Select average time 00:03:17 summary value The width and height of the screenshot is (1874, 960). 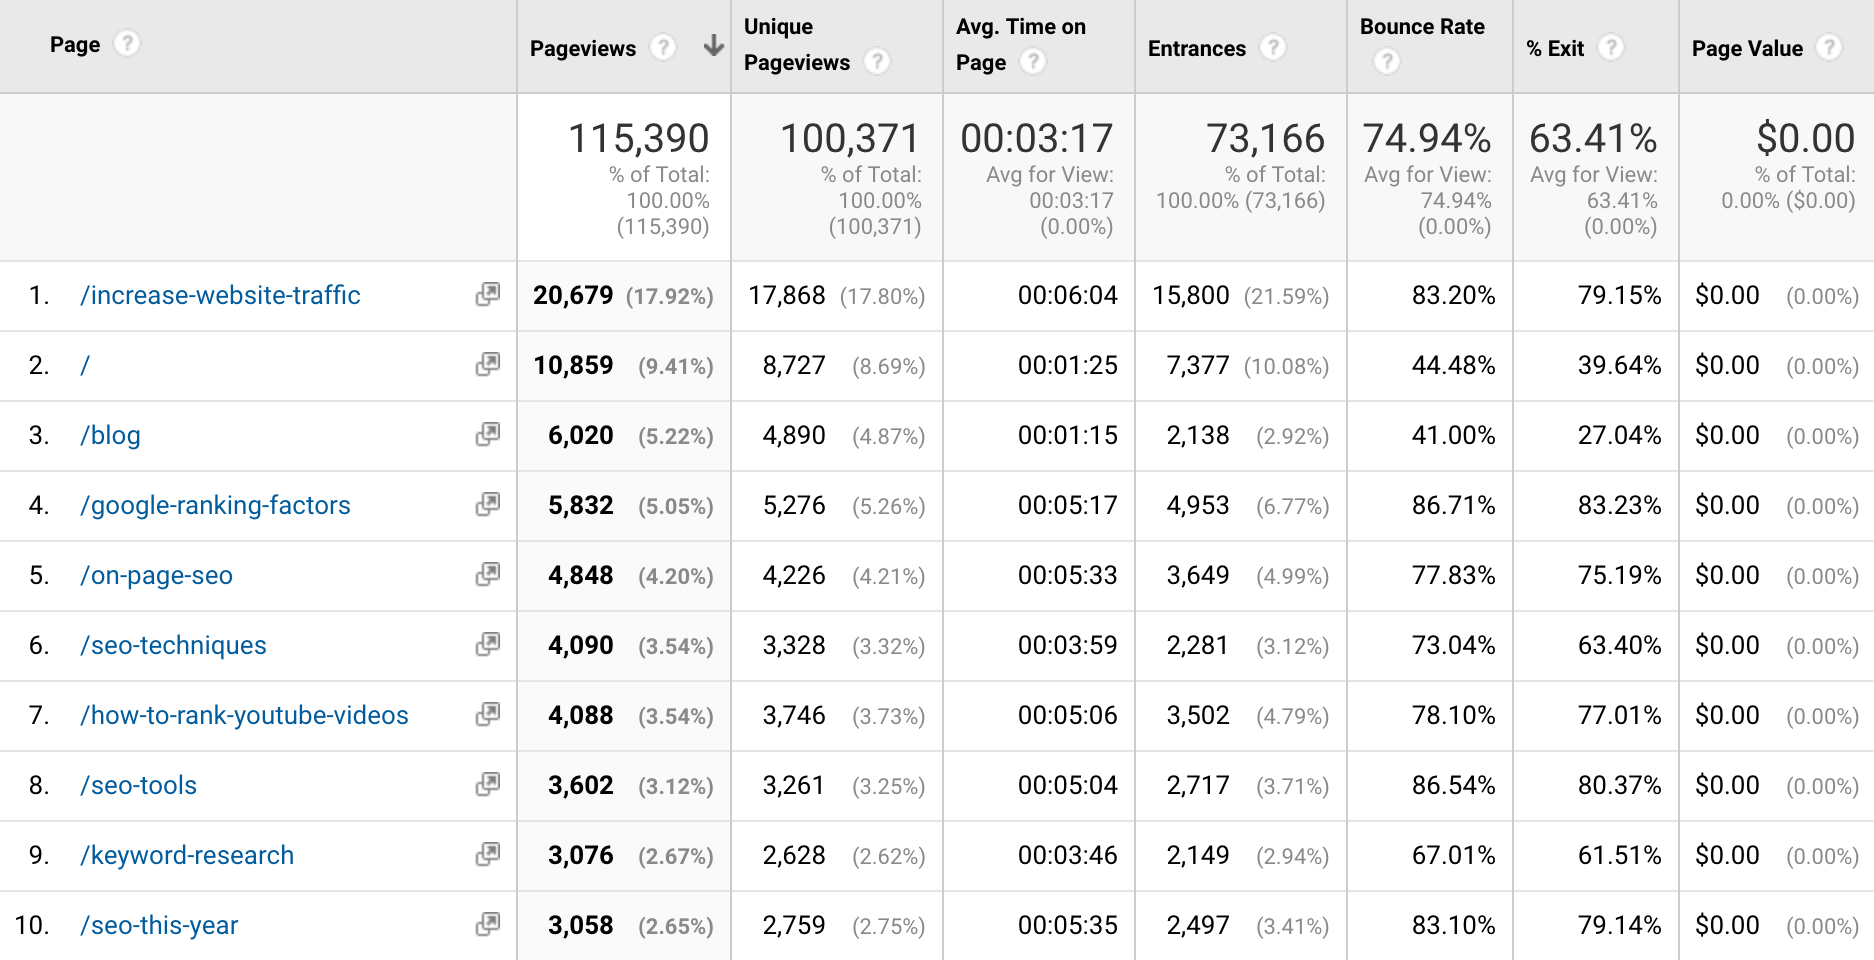click(1037, 138)
